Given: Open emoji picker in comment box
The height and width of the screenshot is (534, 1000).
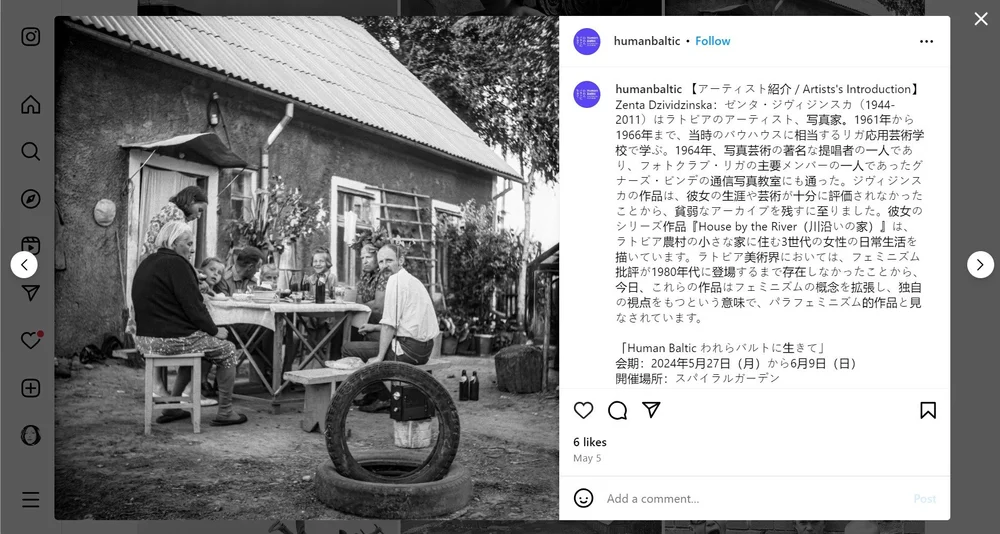Looking at the screenshot, I should tap(584, 498).
